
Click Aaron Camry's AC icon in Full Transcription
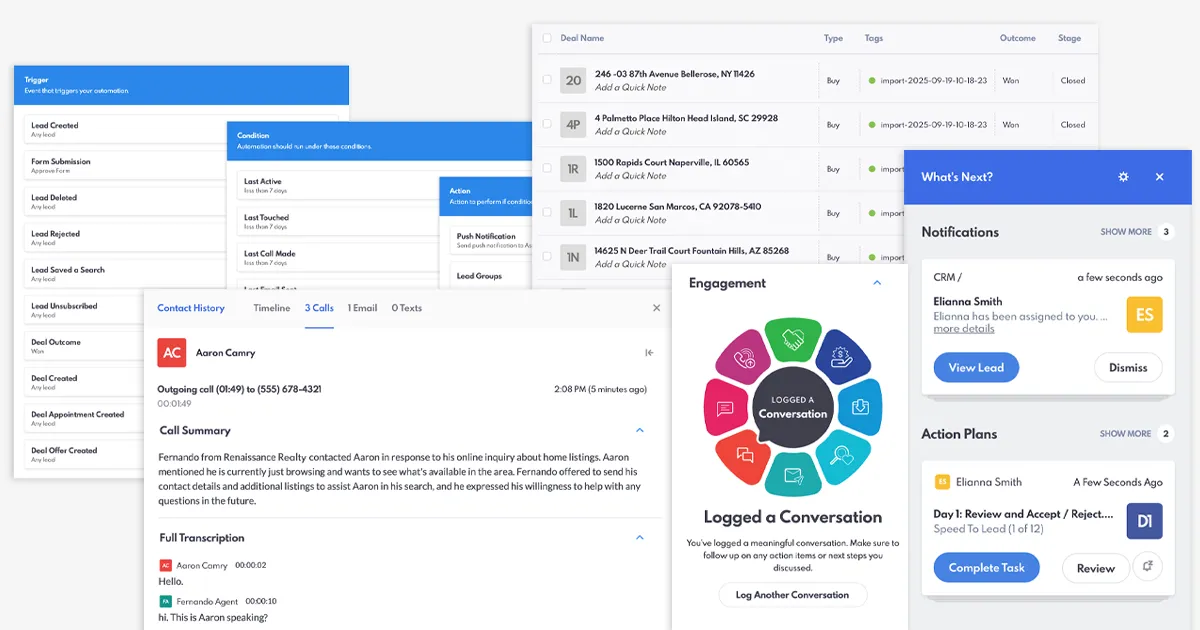(165, 565)
